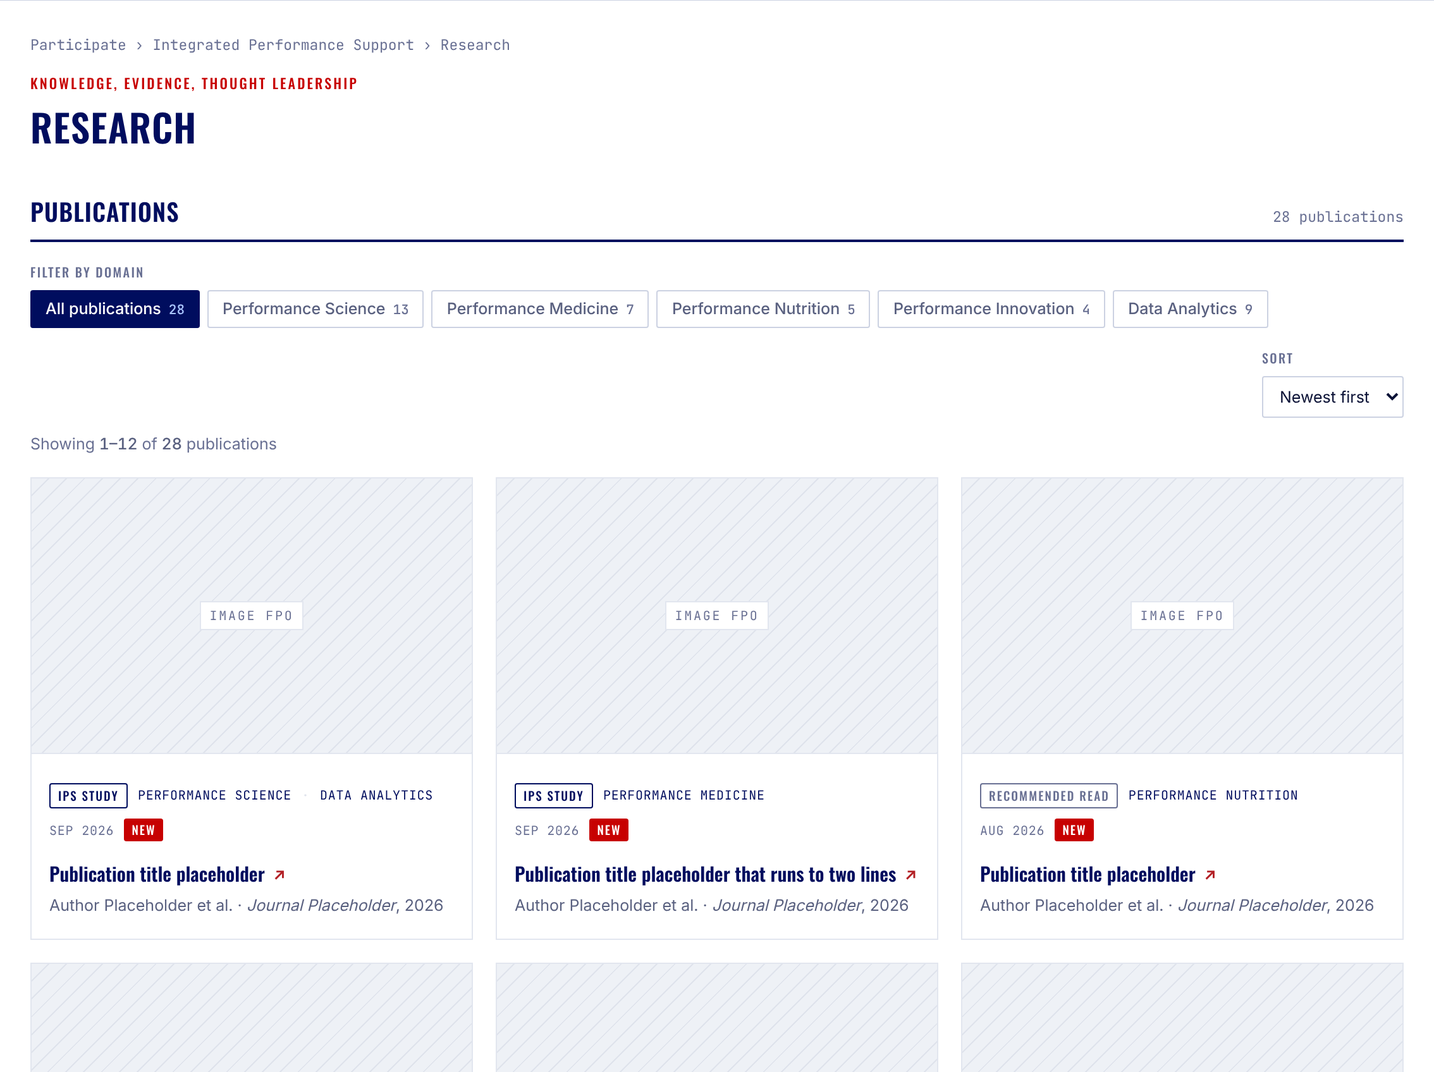Screen dimensions: 1434x1072
Task: Click NEW badge on first Sep 2026 card
Action: click(x=143, y=830)
